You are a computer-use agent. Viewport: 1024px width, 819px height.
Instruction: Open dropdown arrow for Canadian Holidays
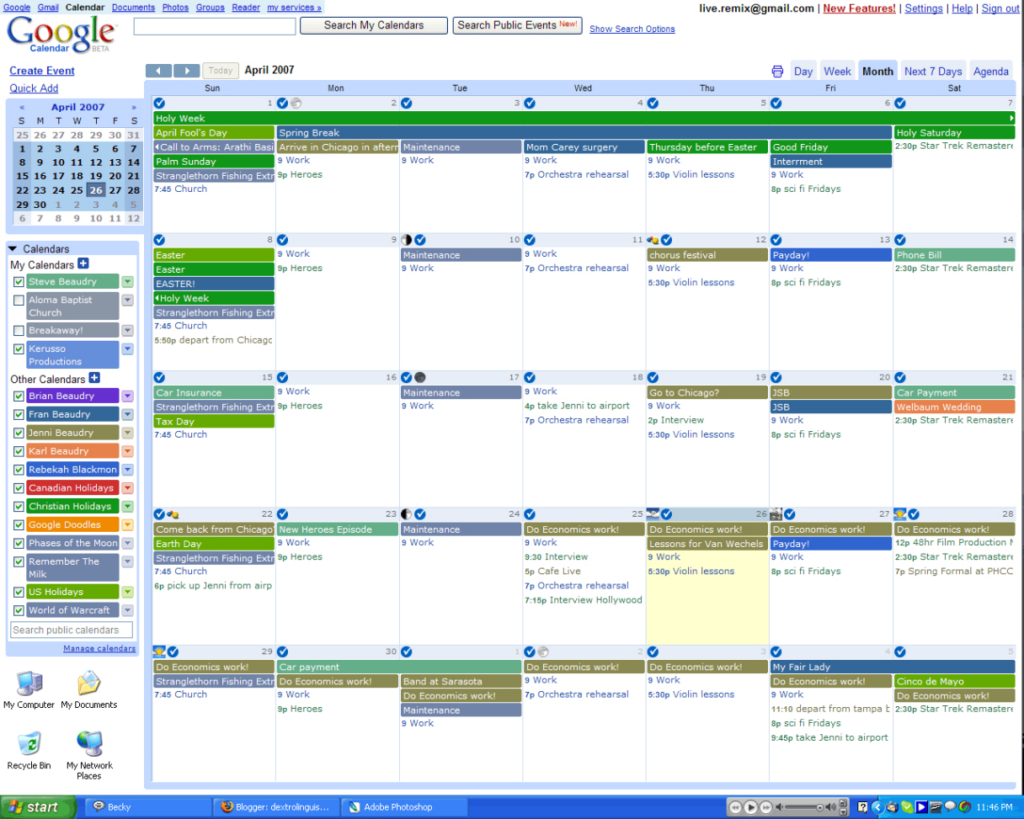[127, 488]
